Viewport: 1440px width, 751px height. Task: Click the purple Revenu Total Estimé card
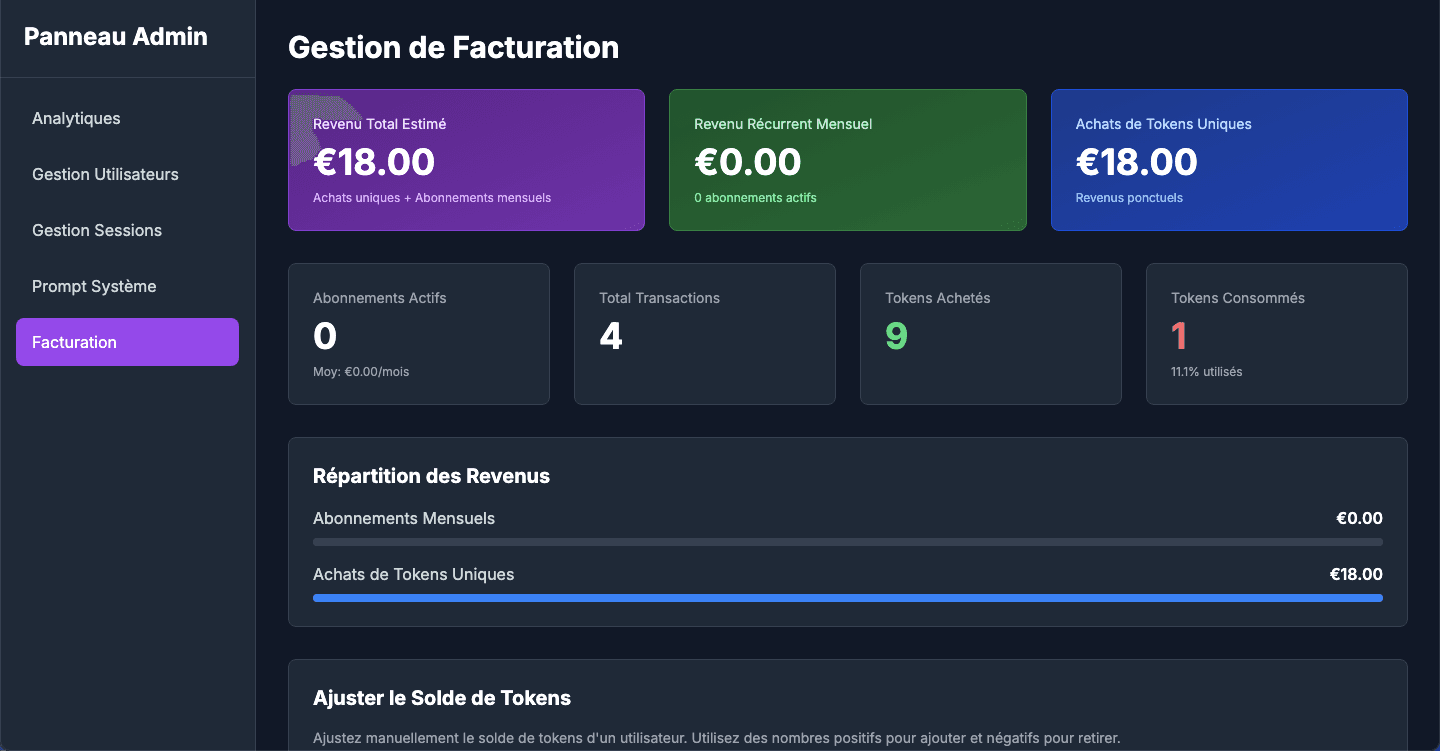[x=466, y=160]
